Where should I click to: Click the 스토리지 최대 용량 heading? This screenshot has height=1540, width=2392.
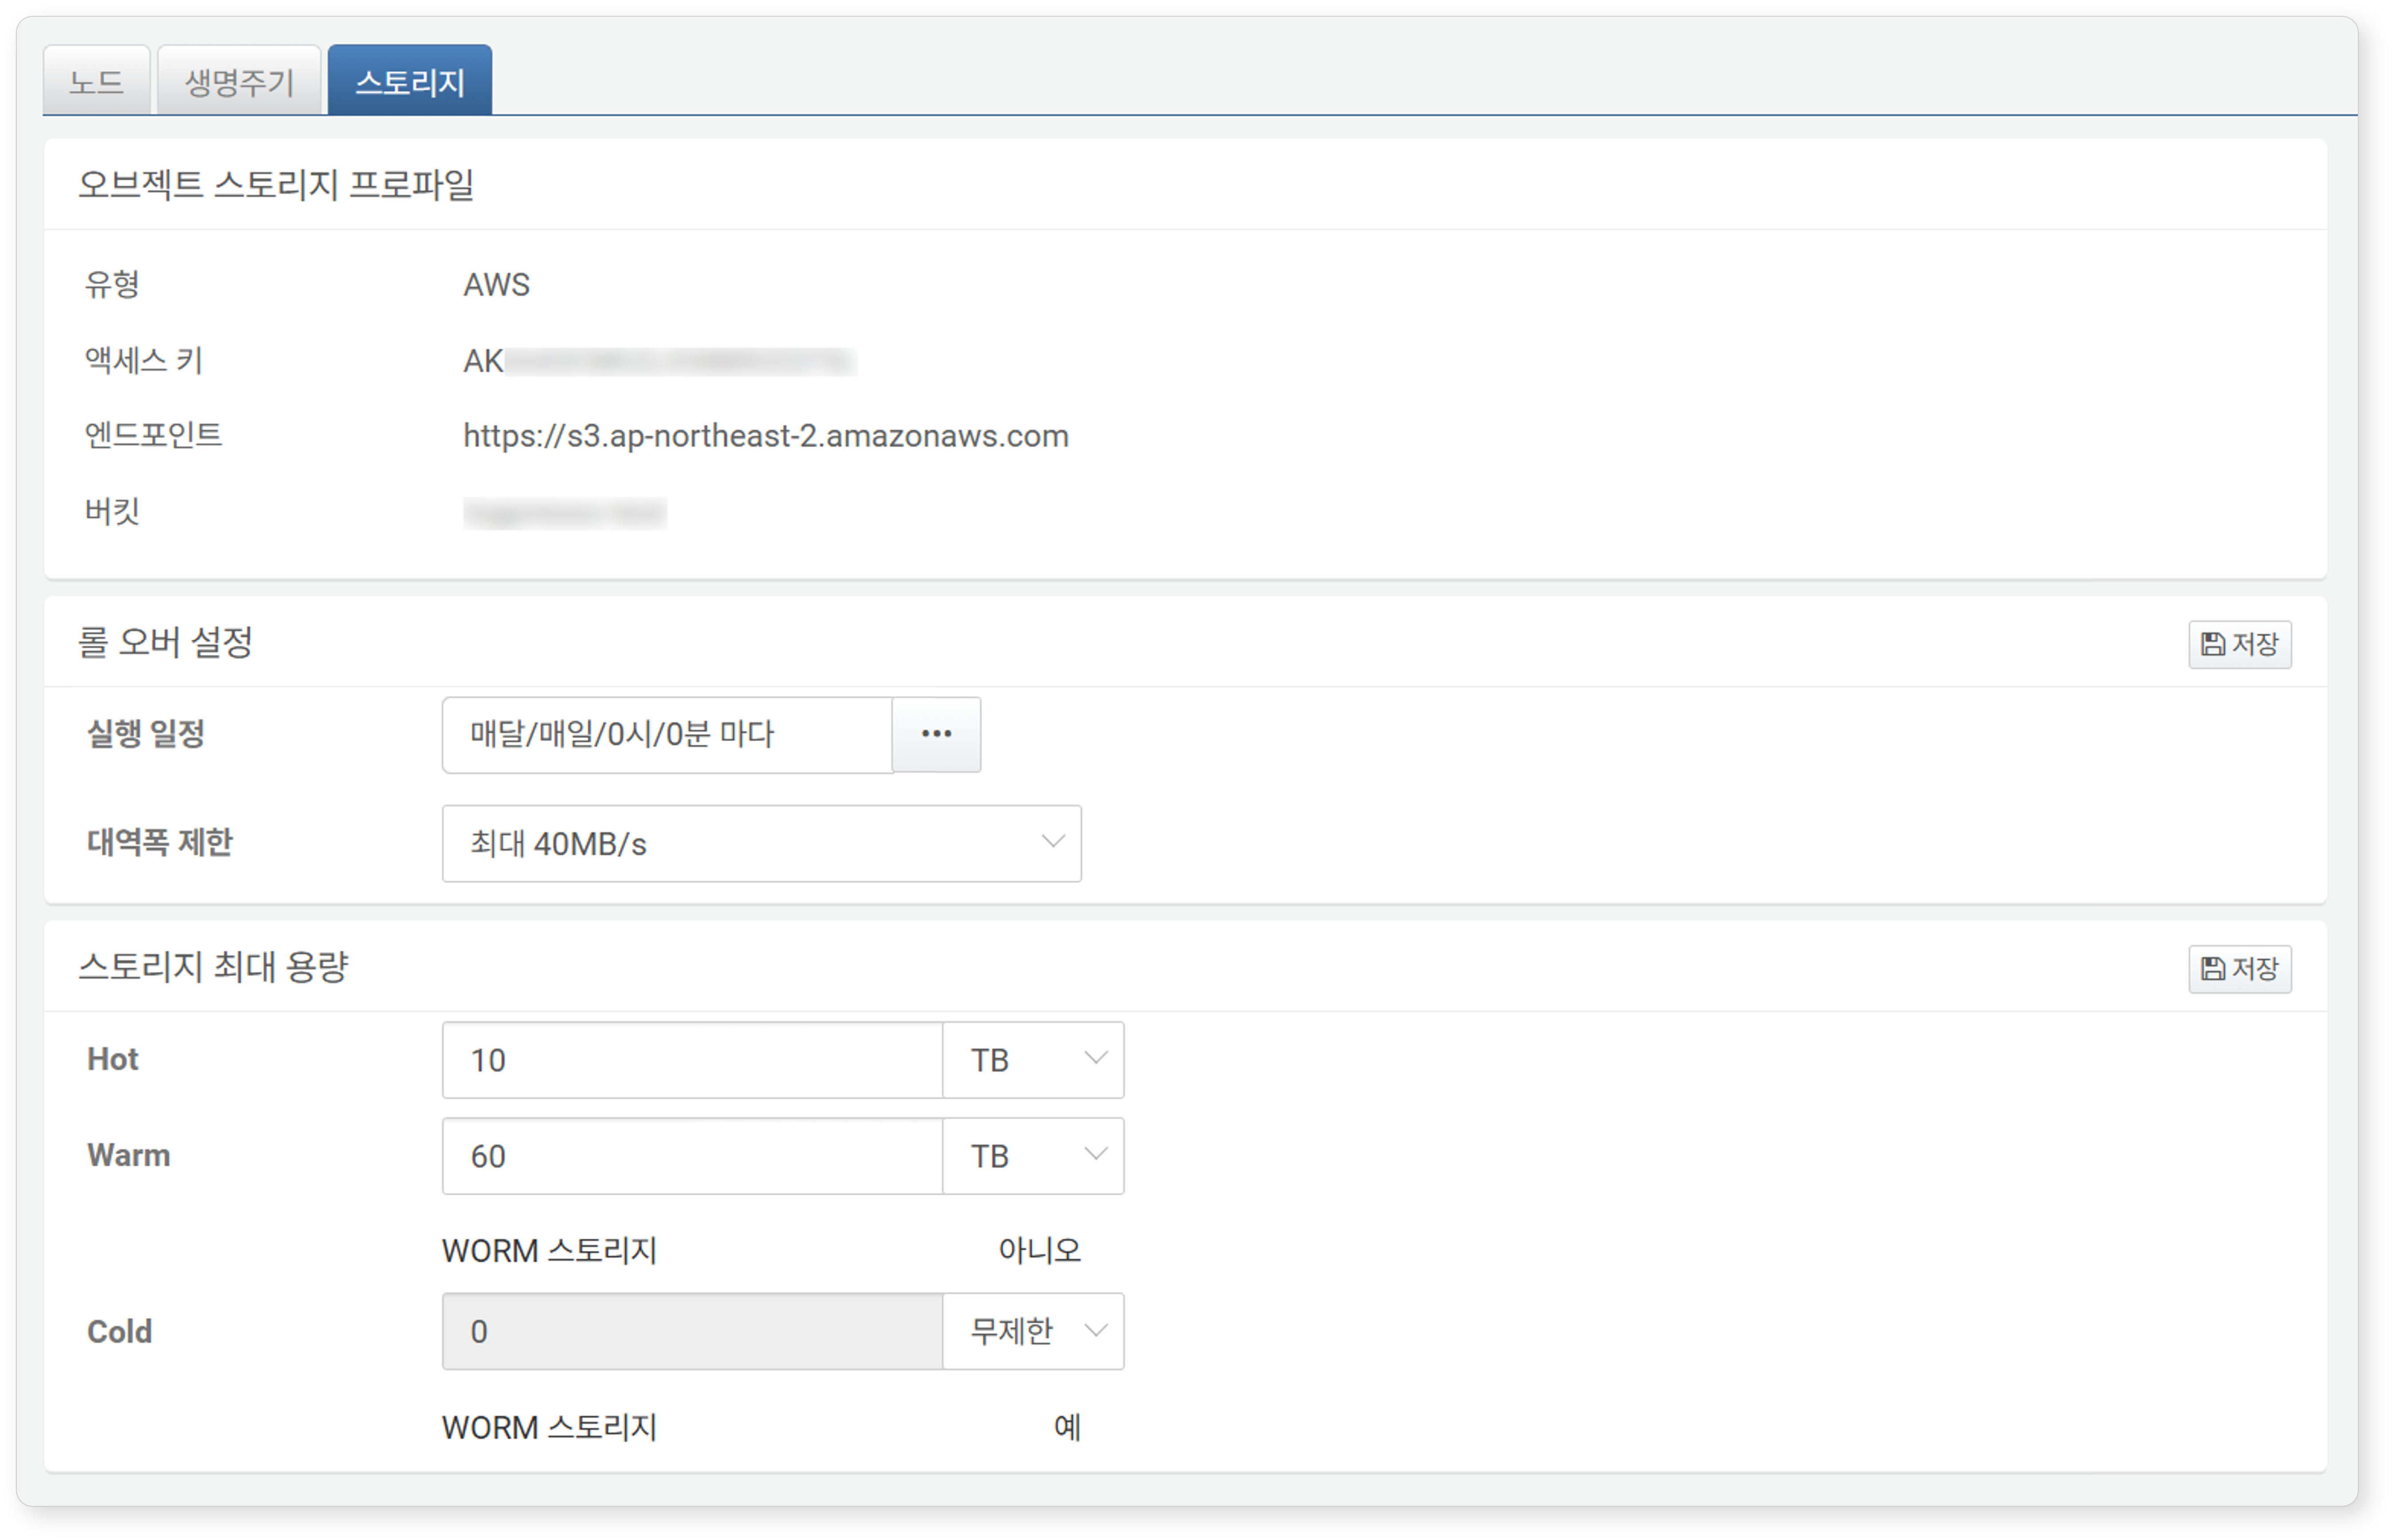[213, 967]
